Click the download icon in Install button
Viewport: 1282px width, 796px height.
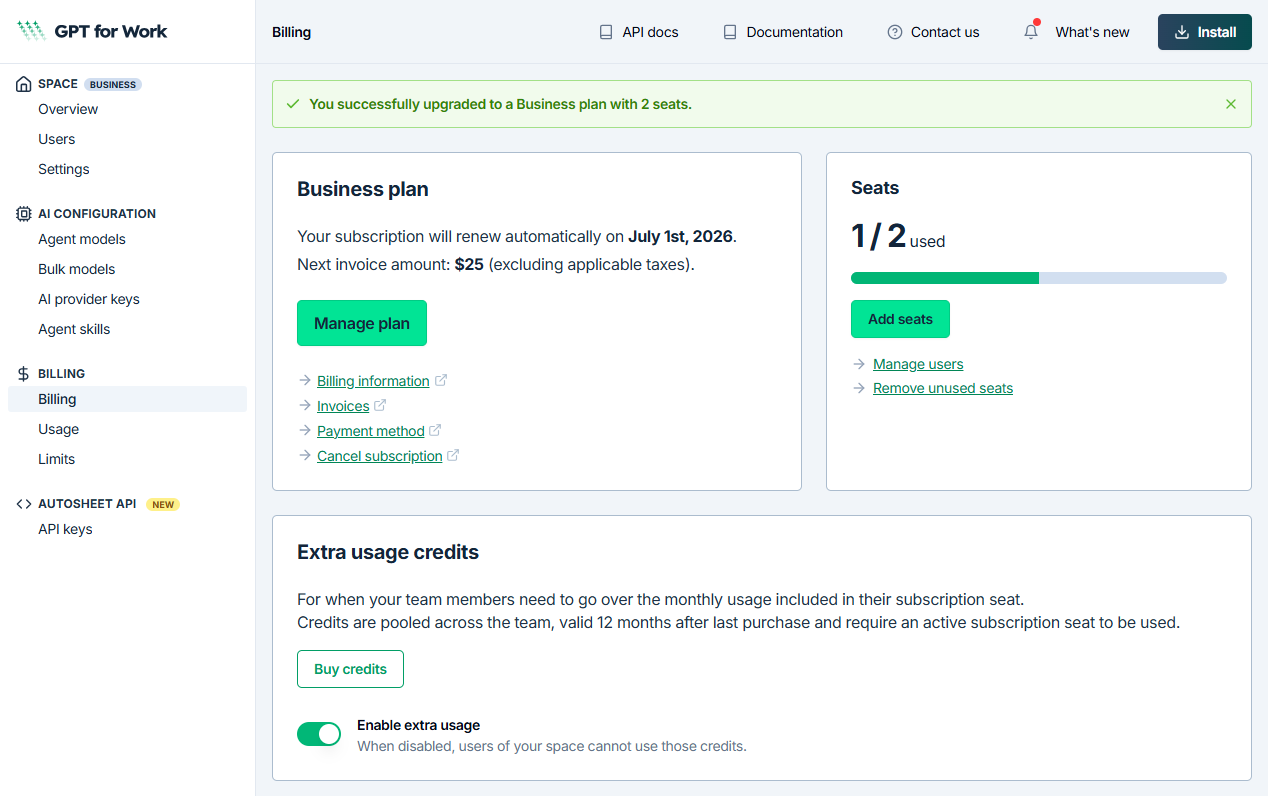[1182, 32]
